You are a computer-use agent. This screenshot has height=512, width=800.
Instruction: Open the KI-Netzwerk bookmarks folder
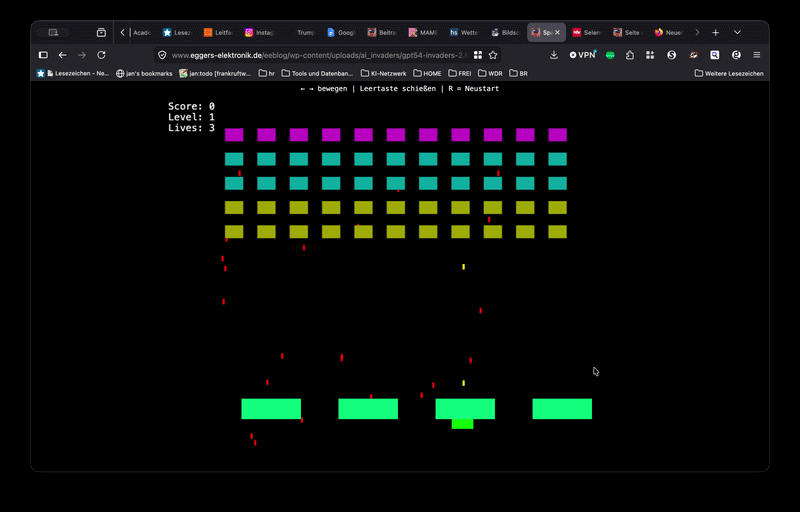pyautogui.click(x=384, y=73)
